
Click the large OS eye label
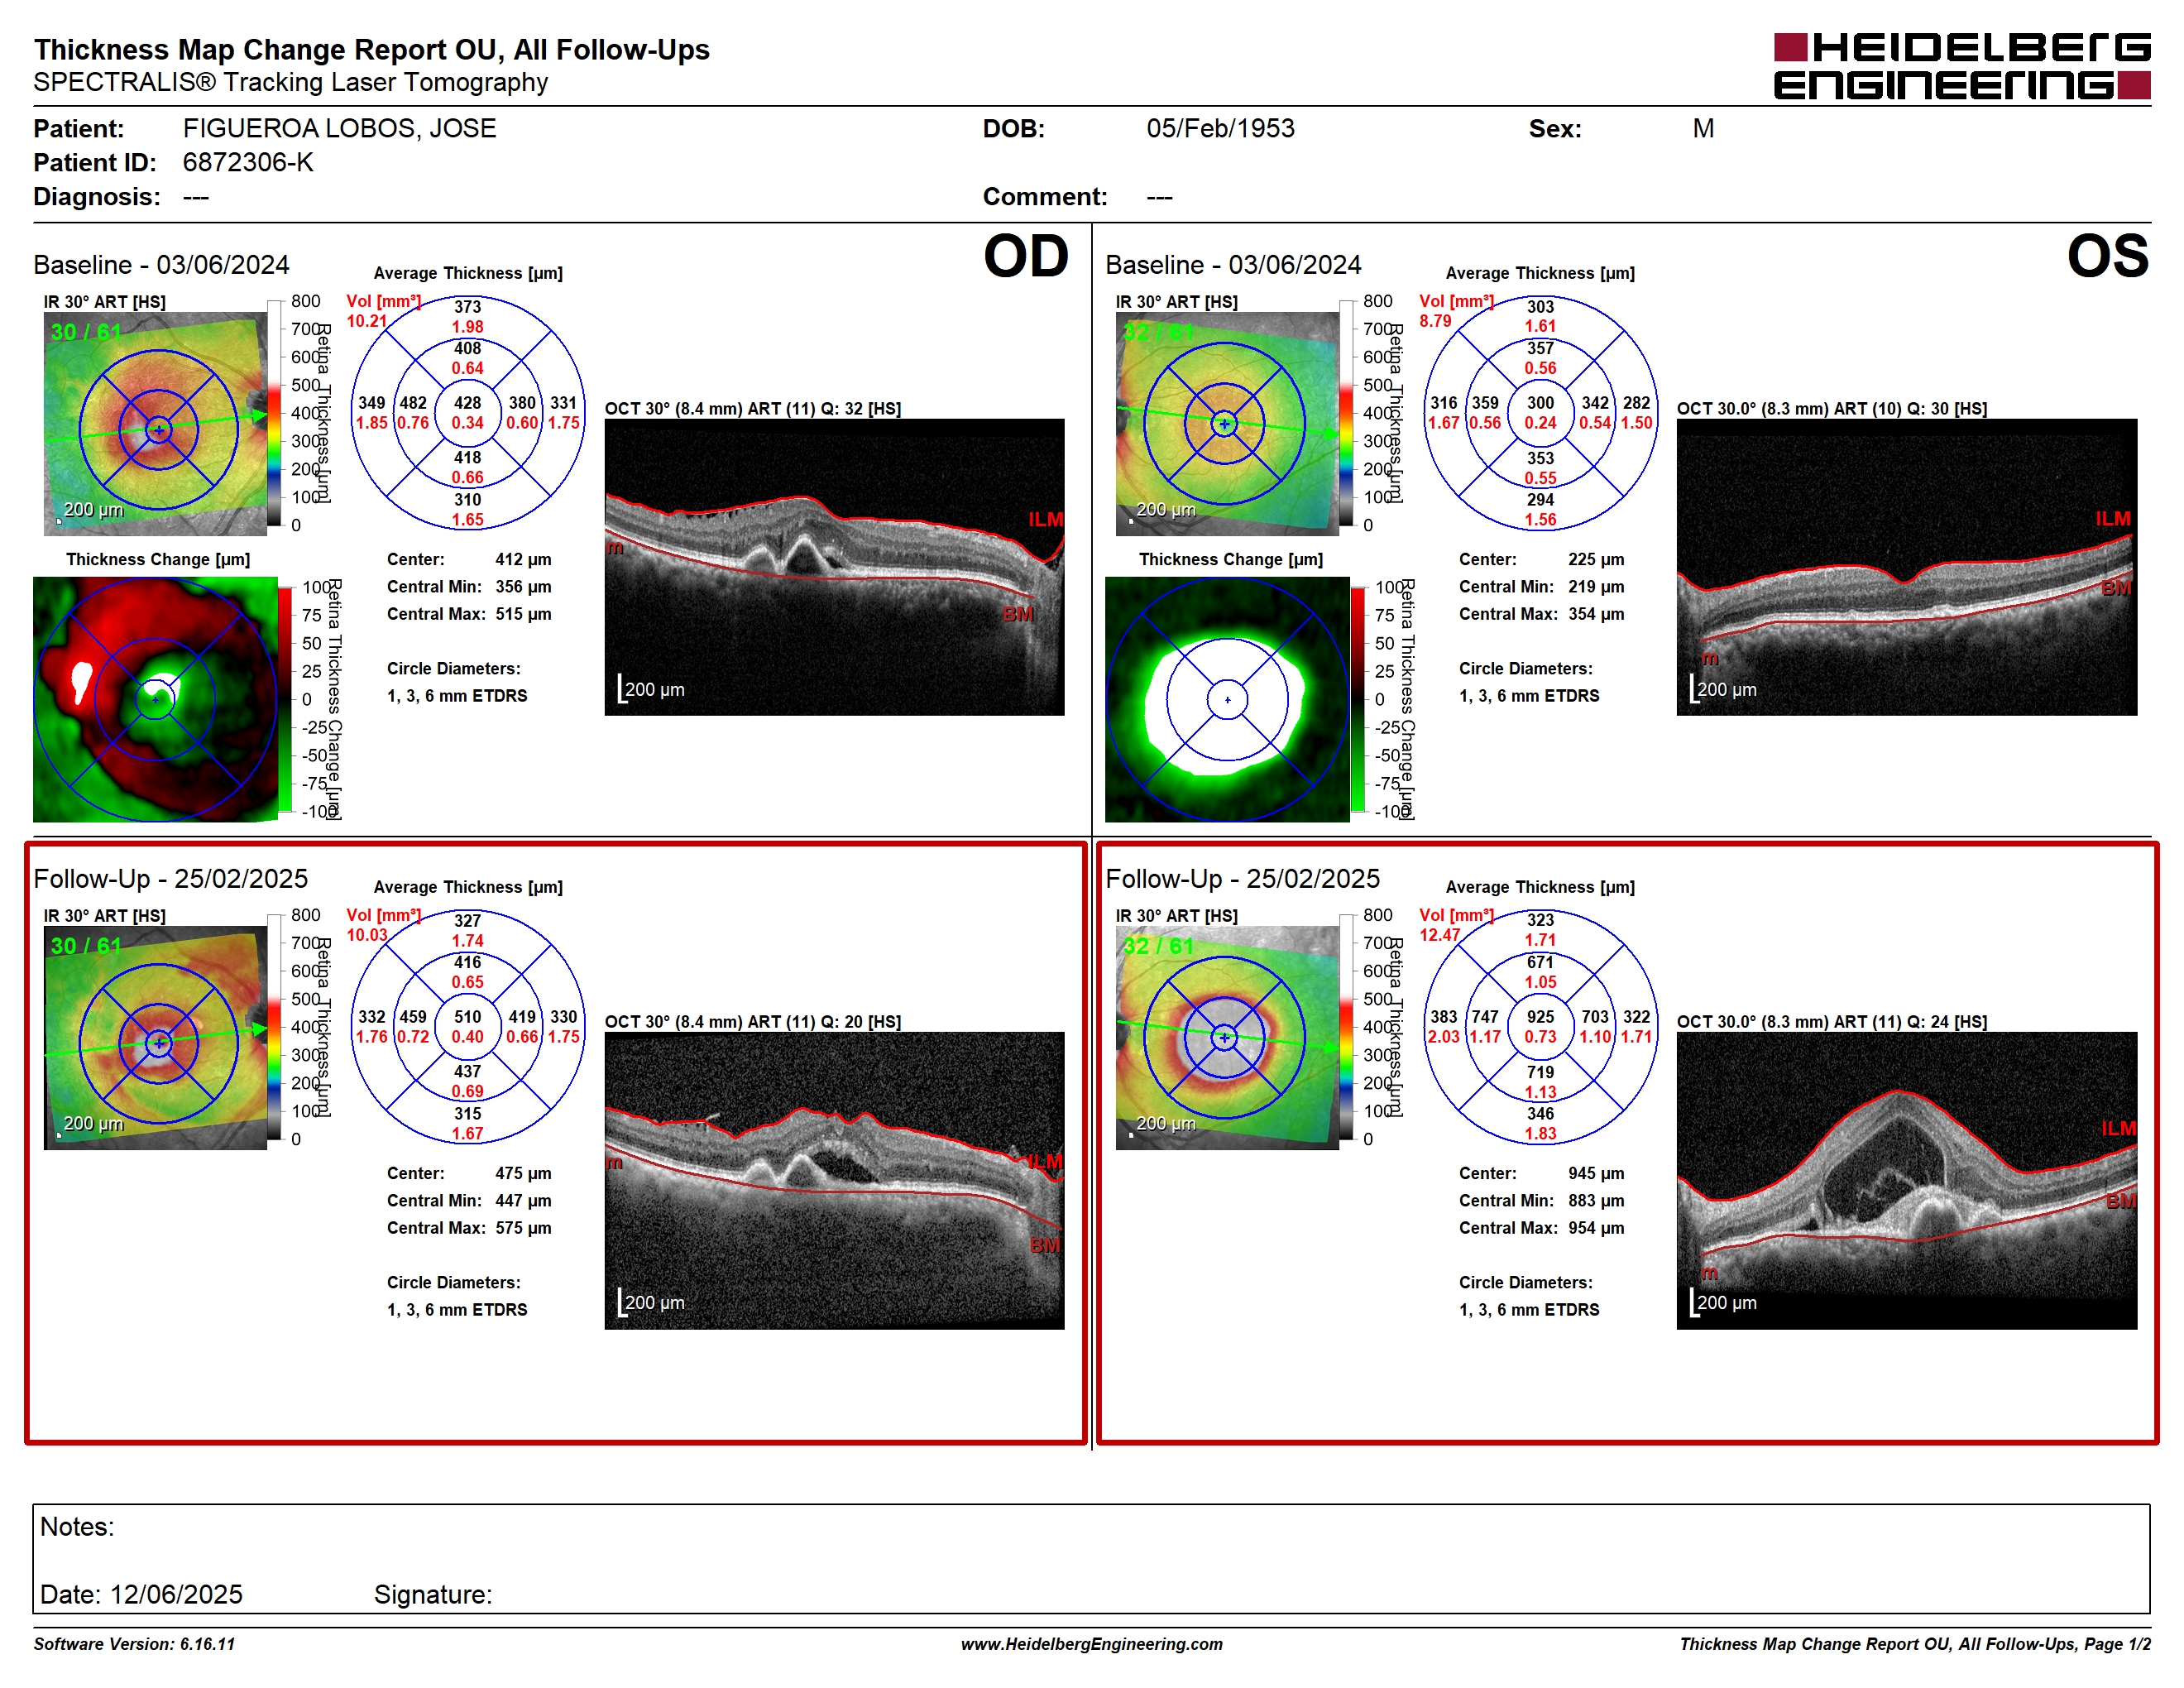click(2108, 257)
